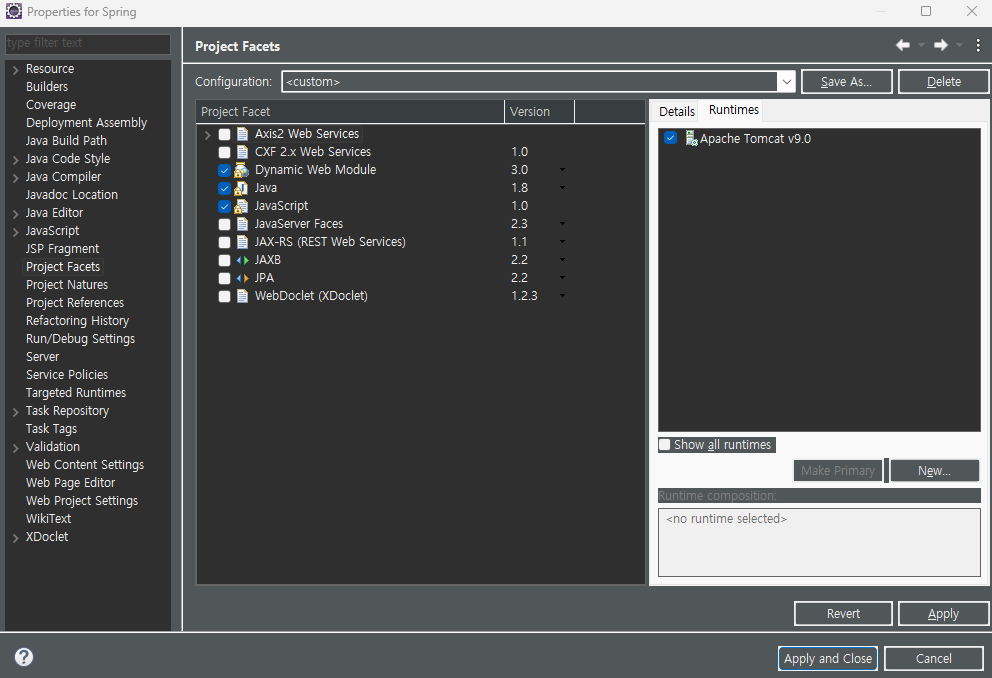
Task: Click the forward navigation arrow icon
Action: tap(941, 45)
